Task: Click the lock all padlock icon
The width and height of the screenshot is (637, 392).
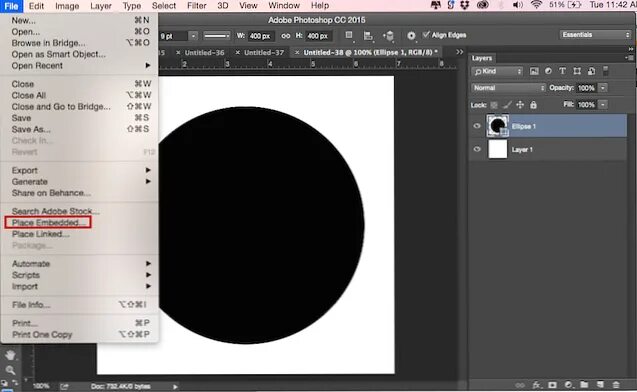Action: (533, 105)
